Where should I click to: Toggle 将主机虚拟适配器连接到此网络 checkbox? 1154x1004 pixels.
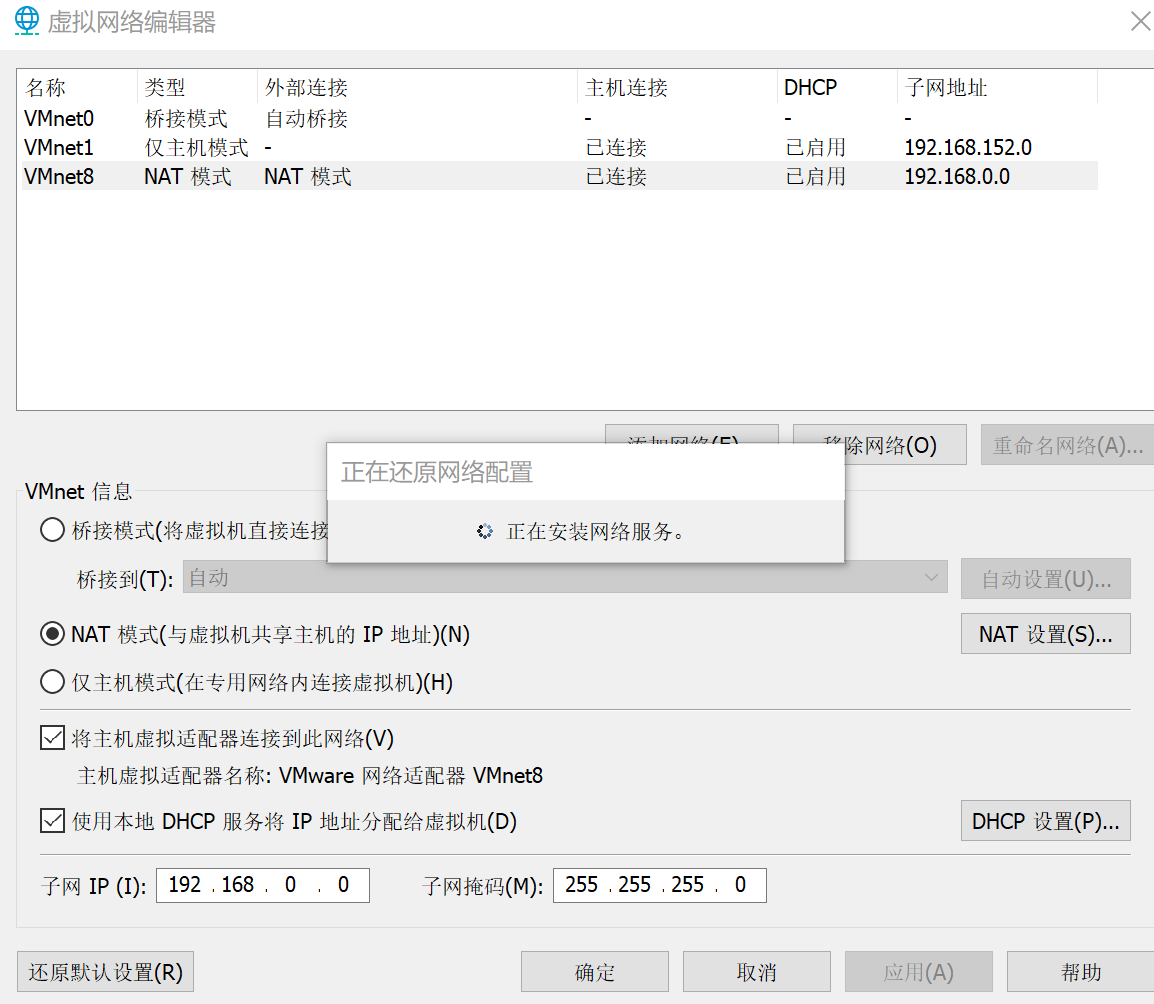52,738
